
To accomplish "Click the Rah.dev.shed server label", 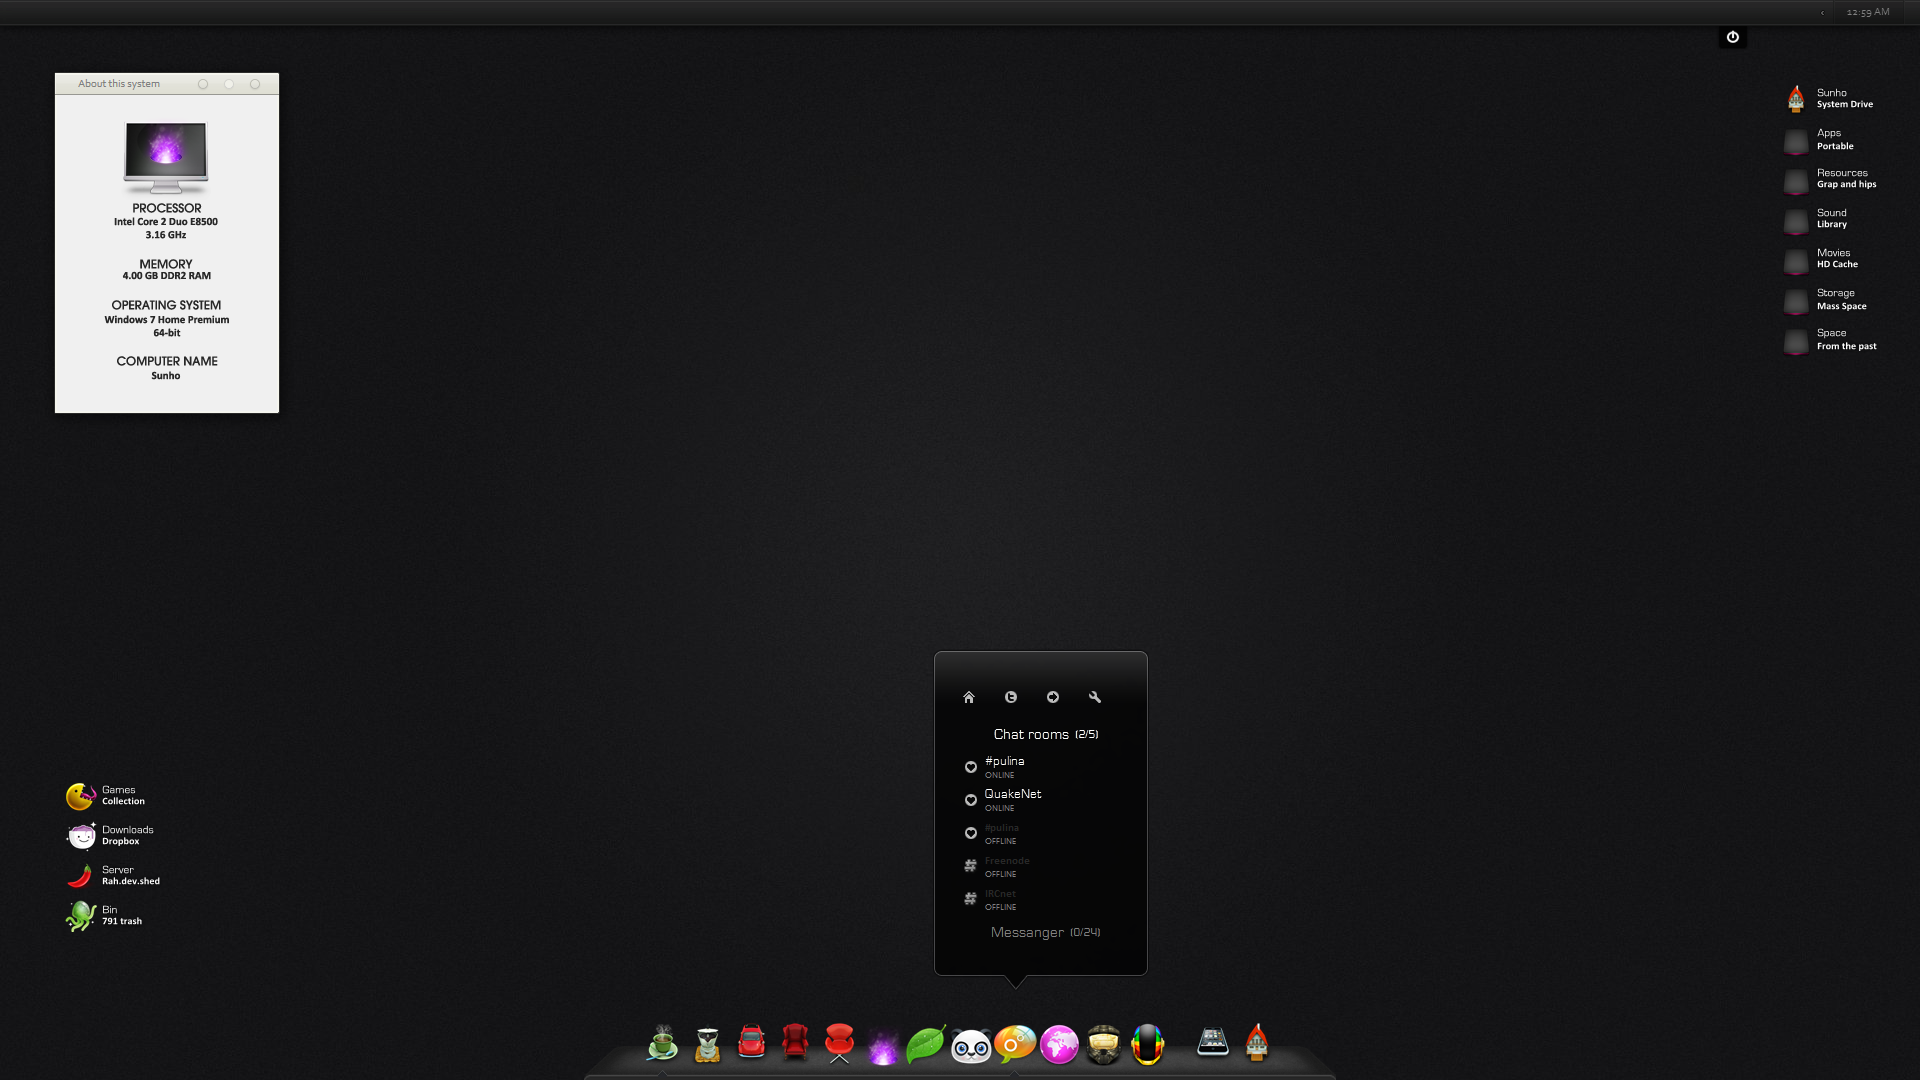I will click(x=131, y=882).
